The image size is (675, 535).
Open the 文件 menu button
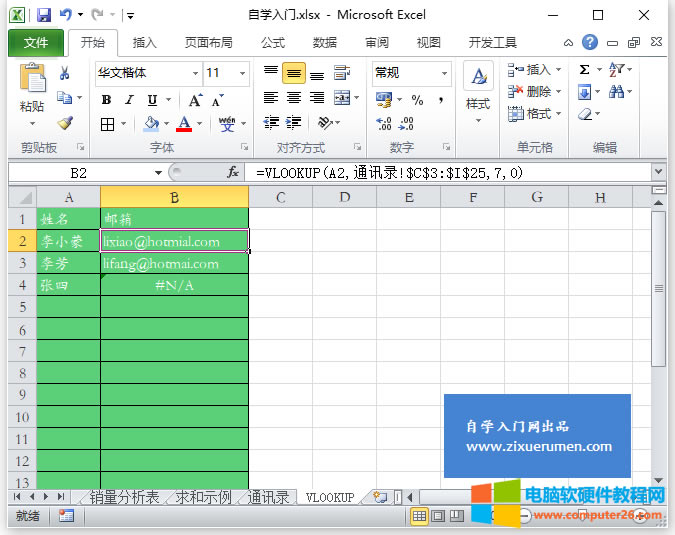[36, 43]
